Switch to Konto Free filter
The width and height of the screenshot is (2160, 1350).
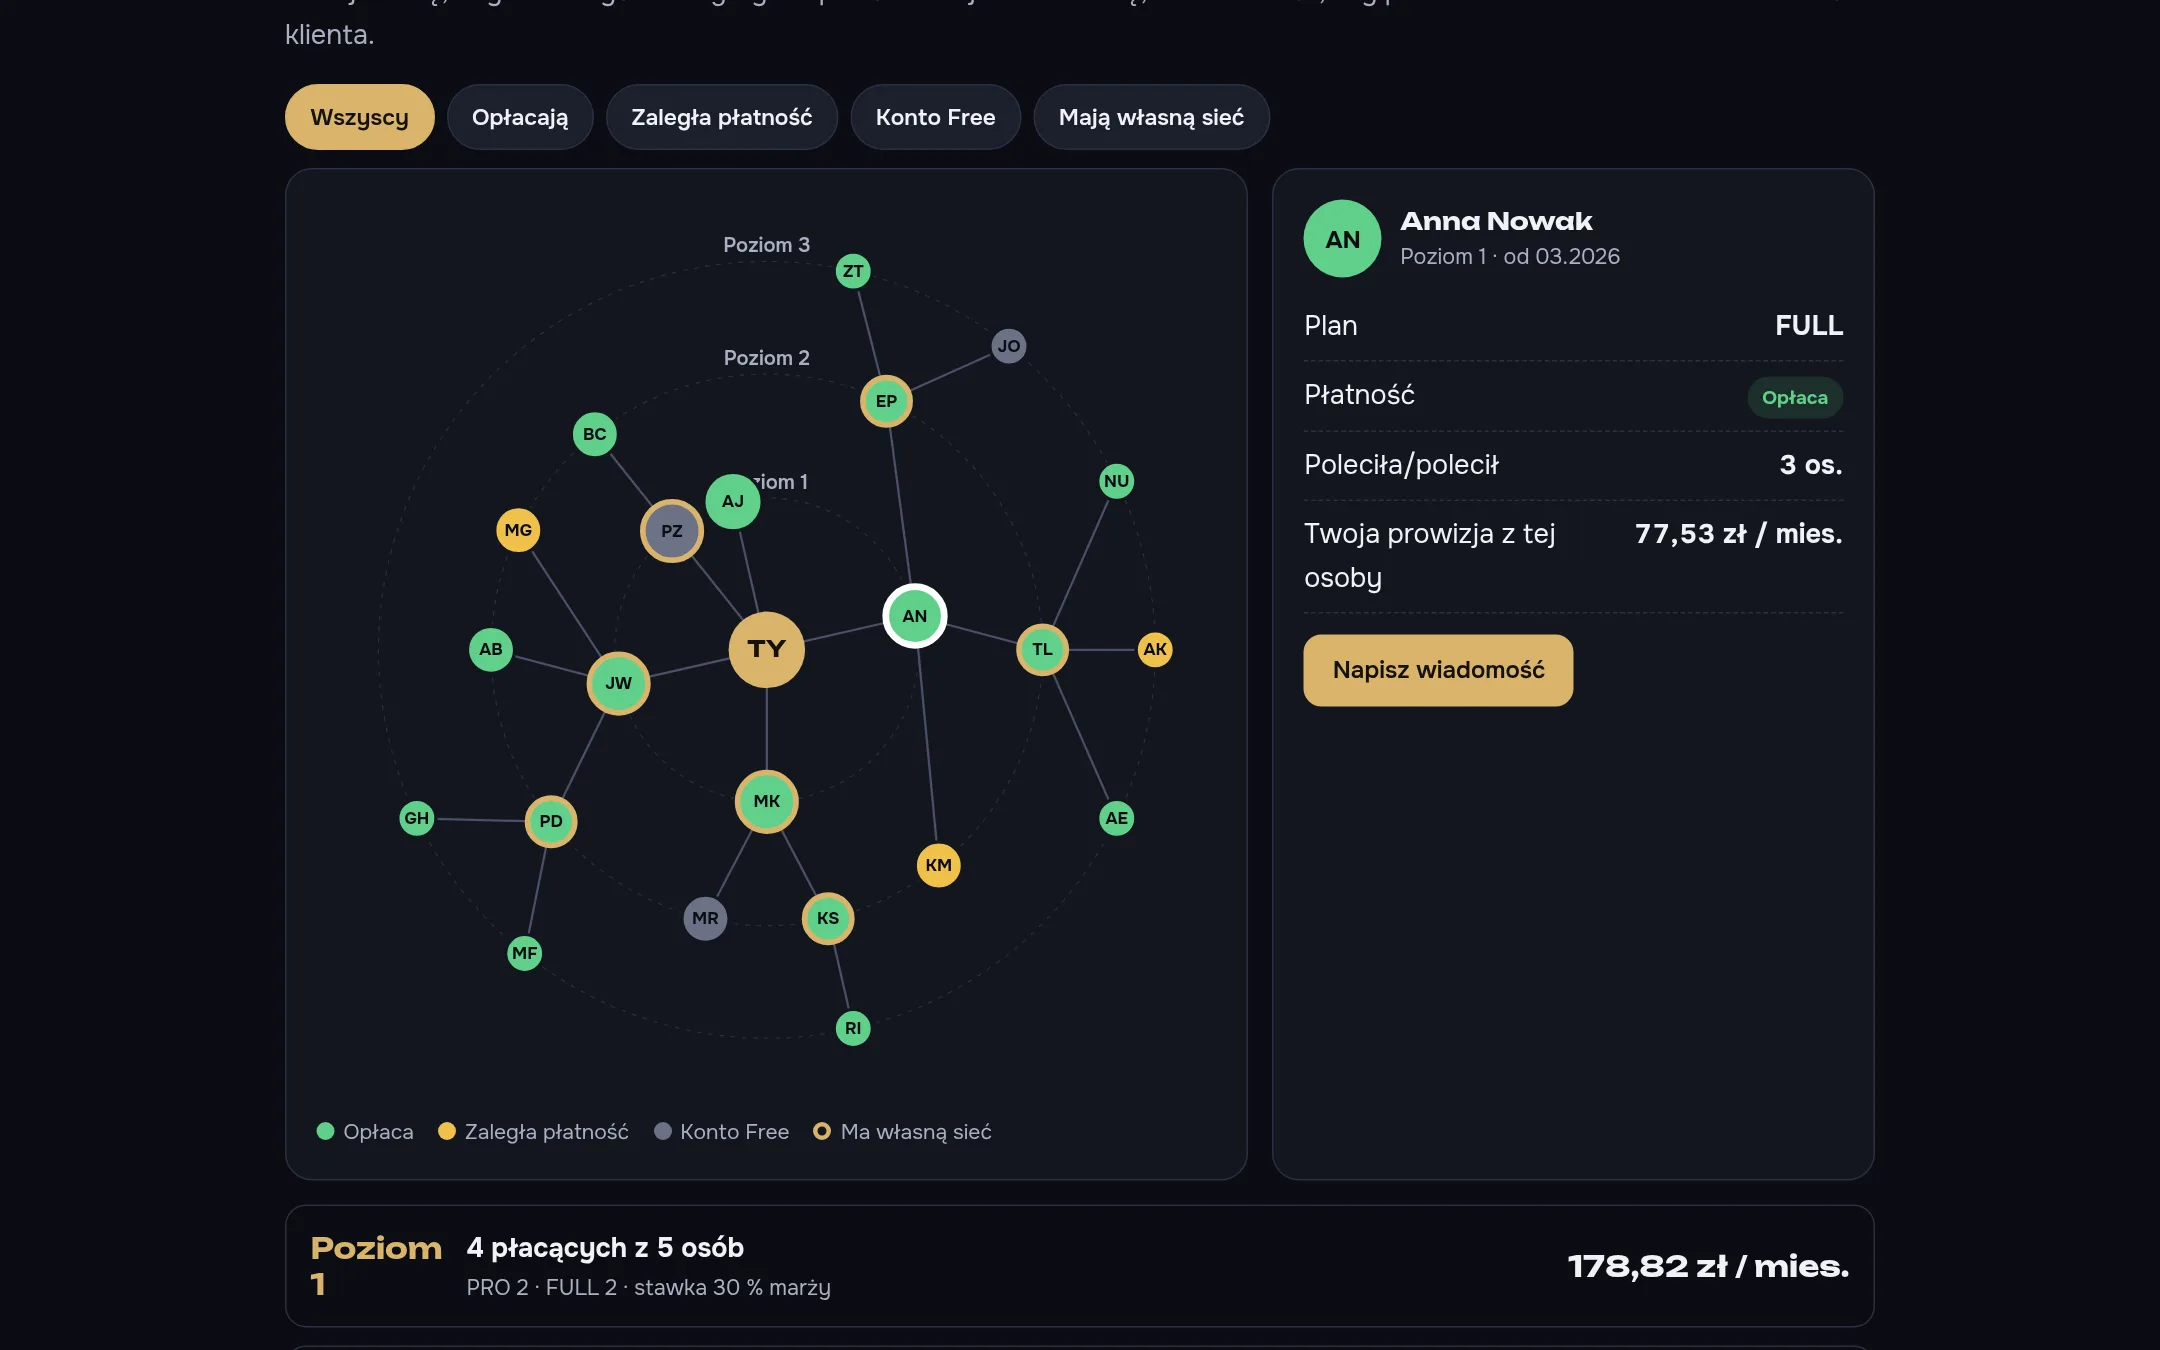coord(935,117)
